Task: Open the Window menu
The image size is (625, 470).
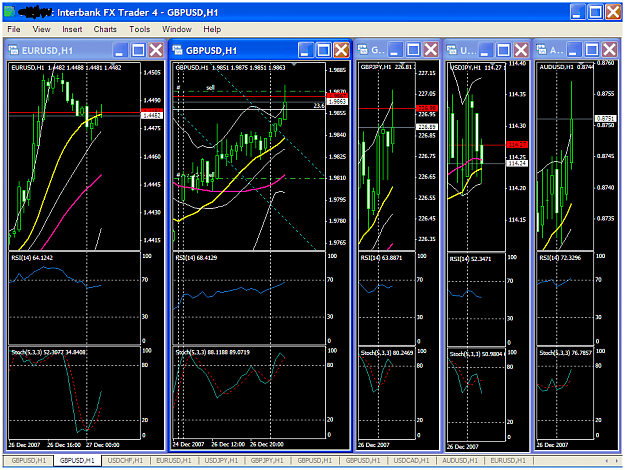Action: pyautogui.click(x=177, y=29)
